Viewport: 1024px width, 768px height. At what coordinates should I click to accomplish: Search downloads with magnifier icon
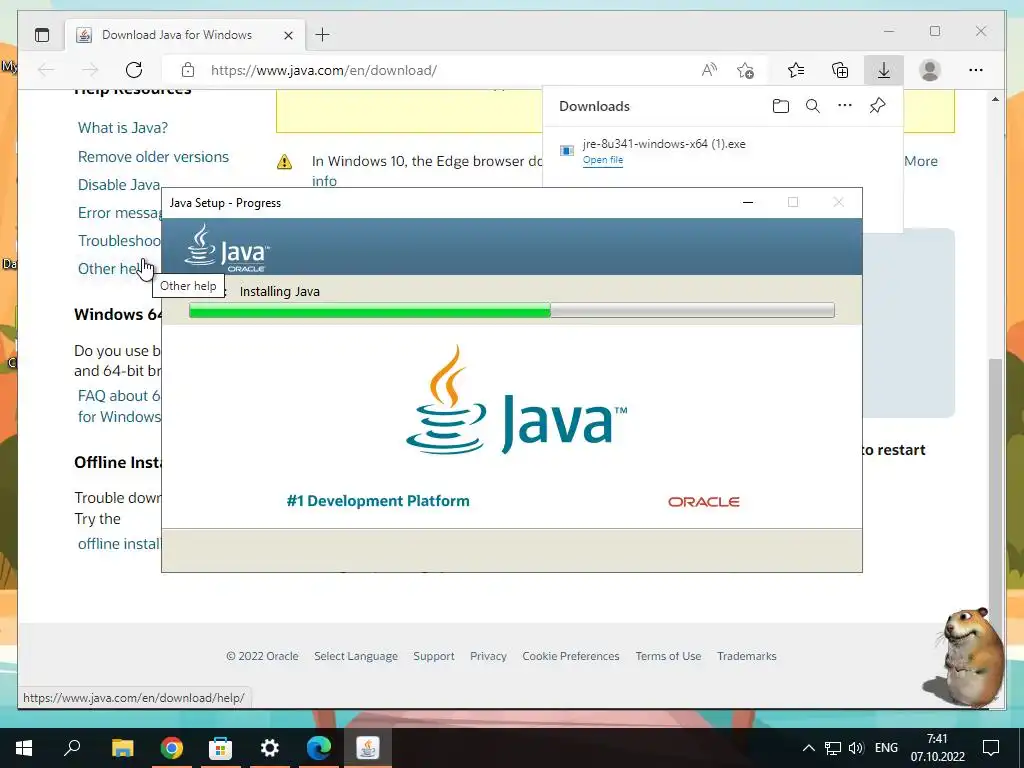(x=812, y=106)
